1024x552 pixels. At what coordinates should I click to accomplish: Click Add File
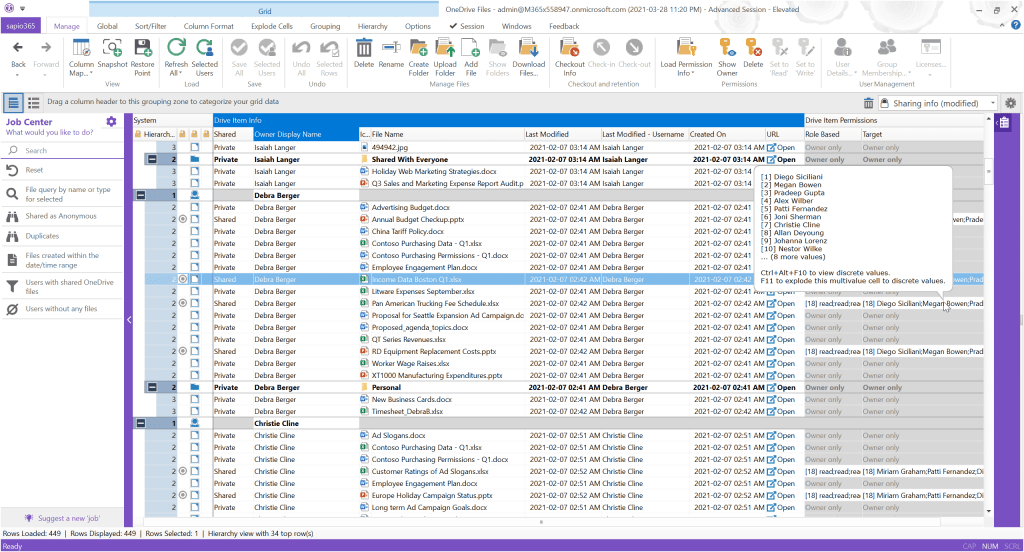tap(471, 57)
